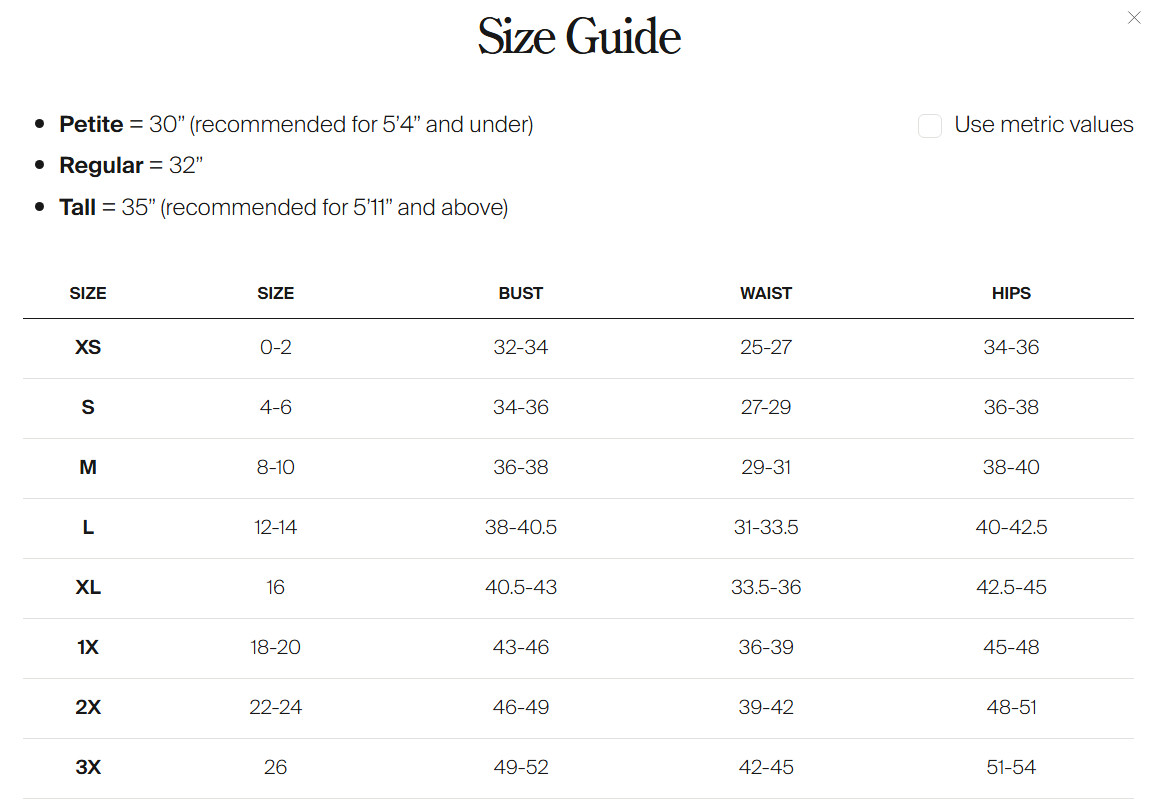Select the HIPS column header
The width and height of the screenshot is (1158, 810).
pyautogui.click(x=1011, y=293)
